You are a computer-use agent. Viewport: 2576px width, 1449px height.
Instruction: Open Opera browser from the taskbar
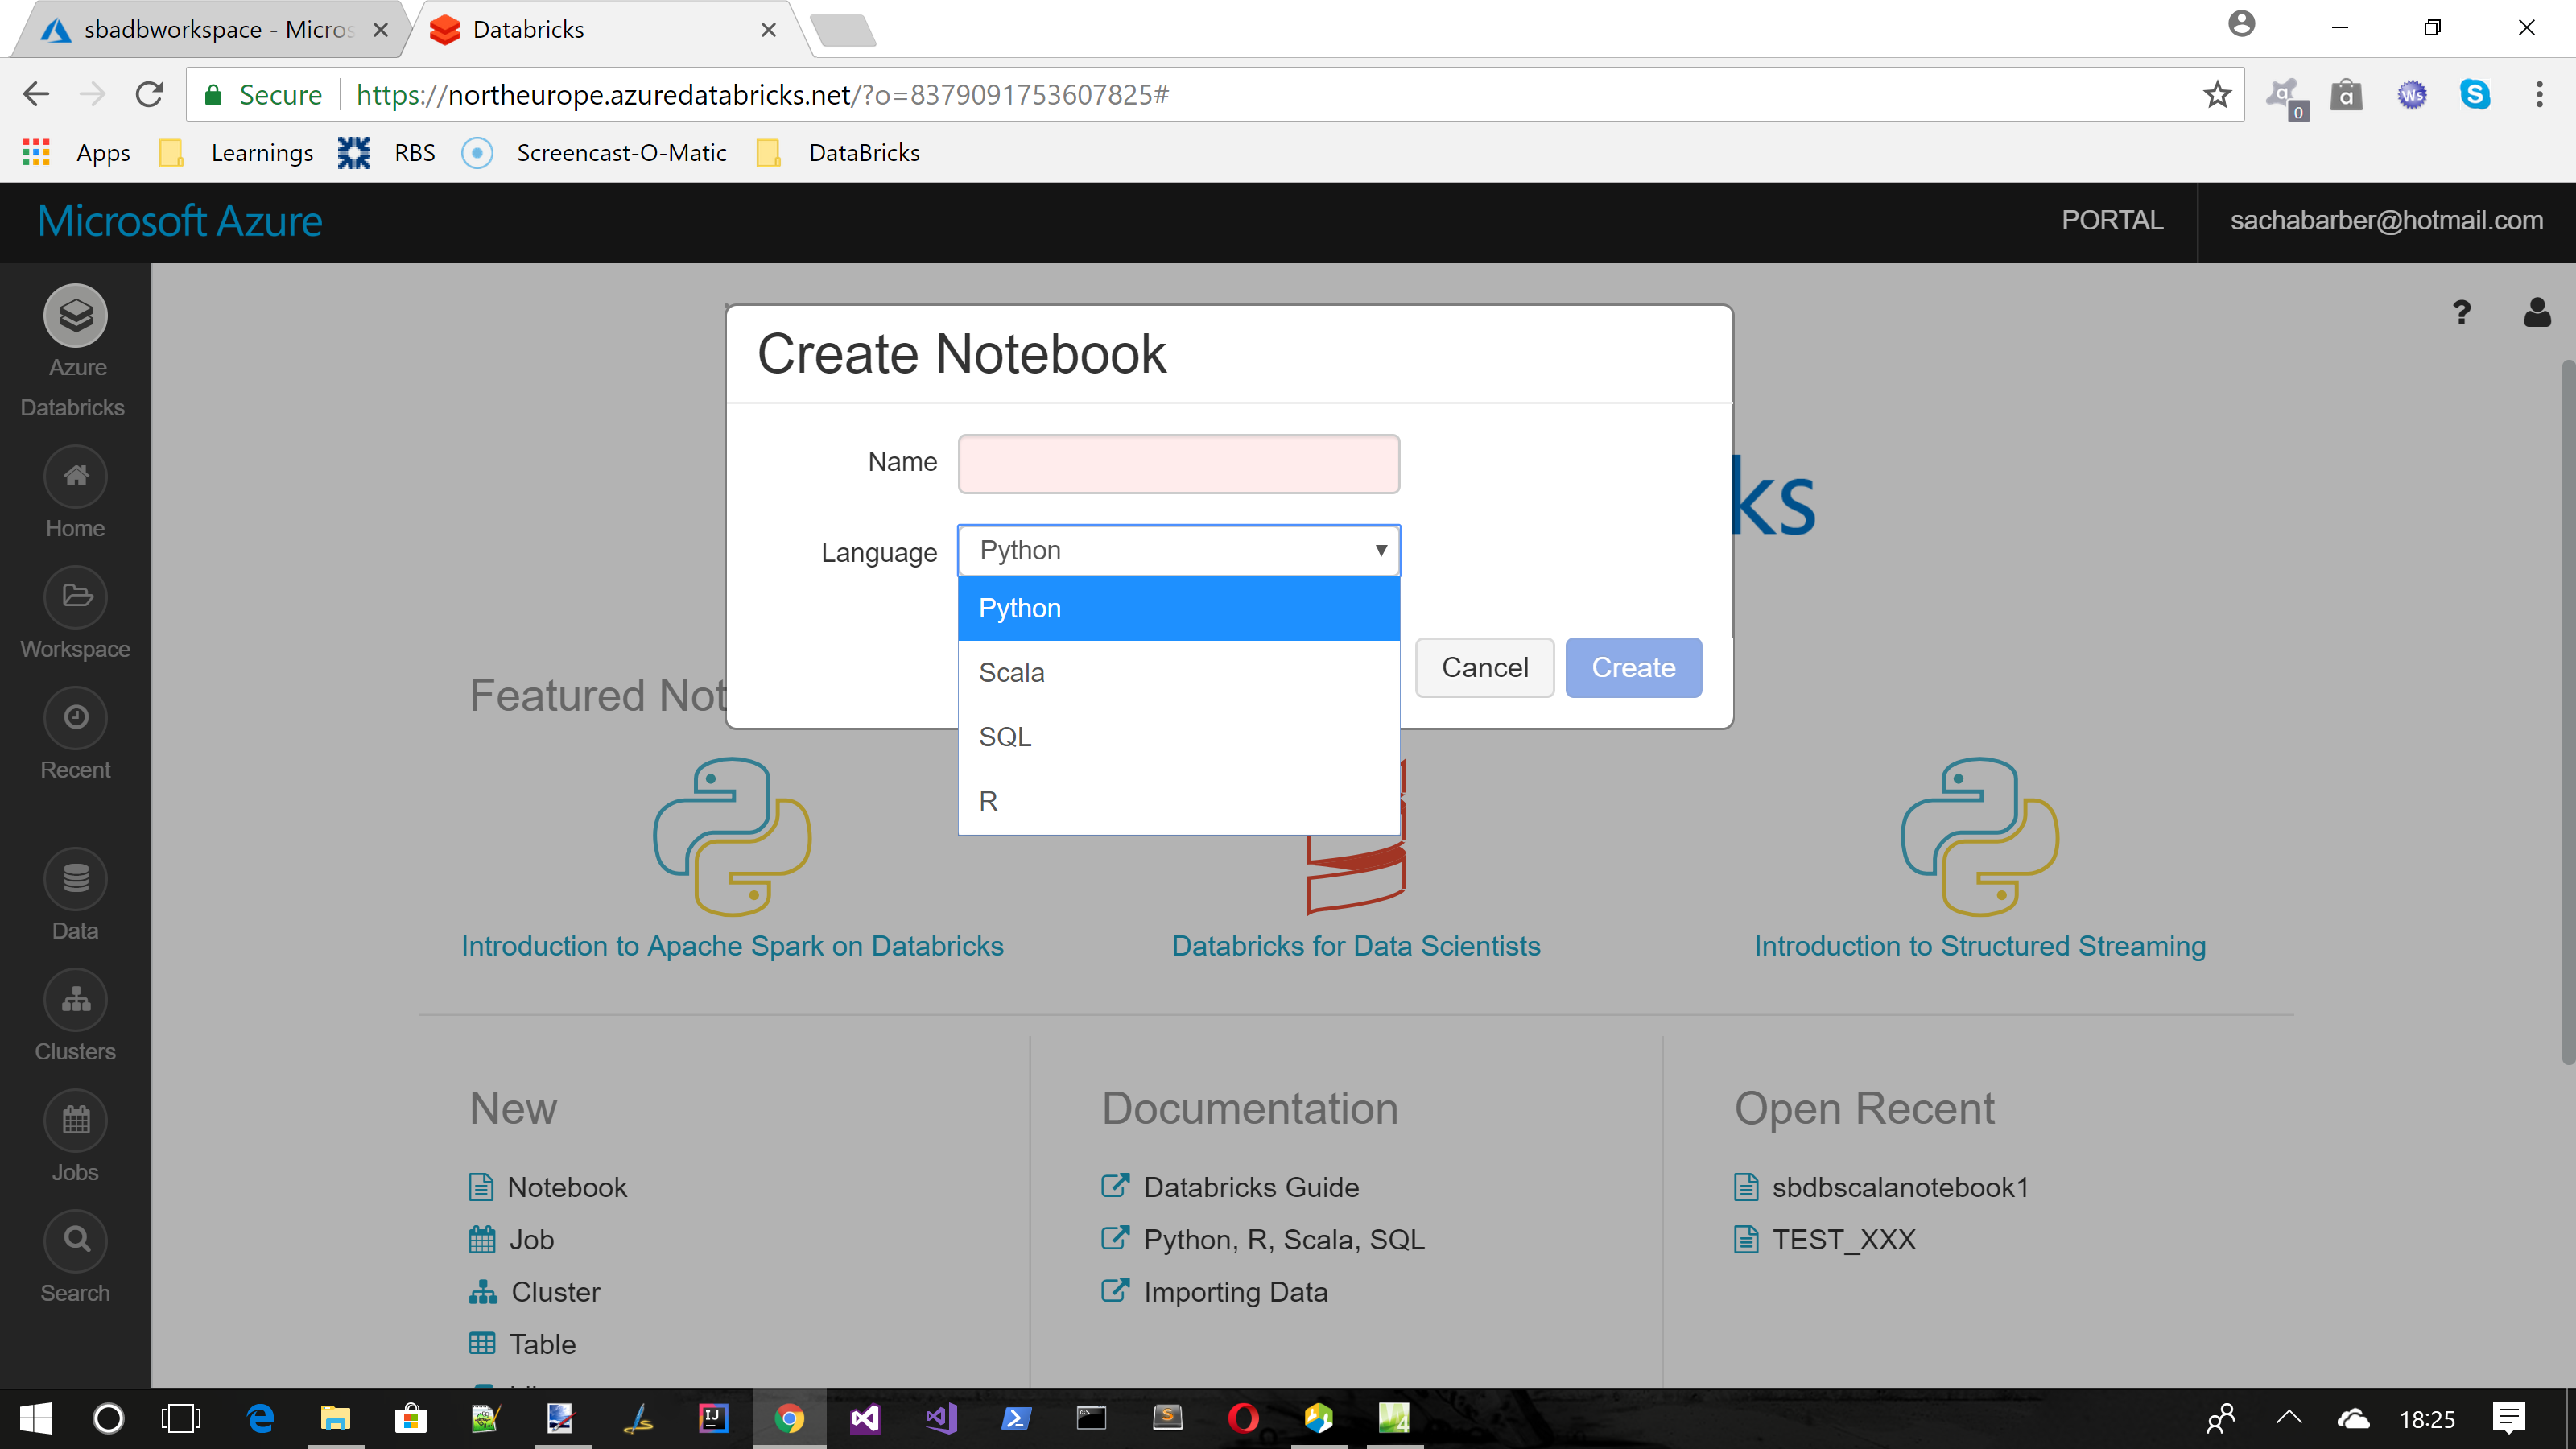pos(1243,1418)
